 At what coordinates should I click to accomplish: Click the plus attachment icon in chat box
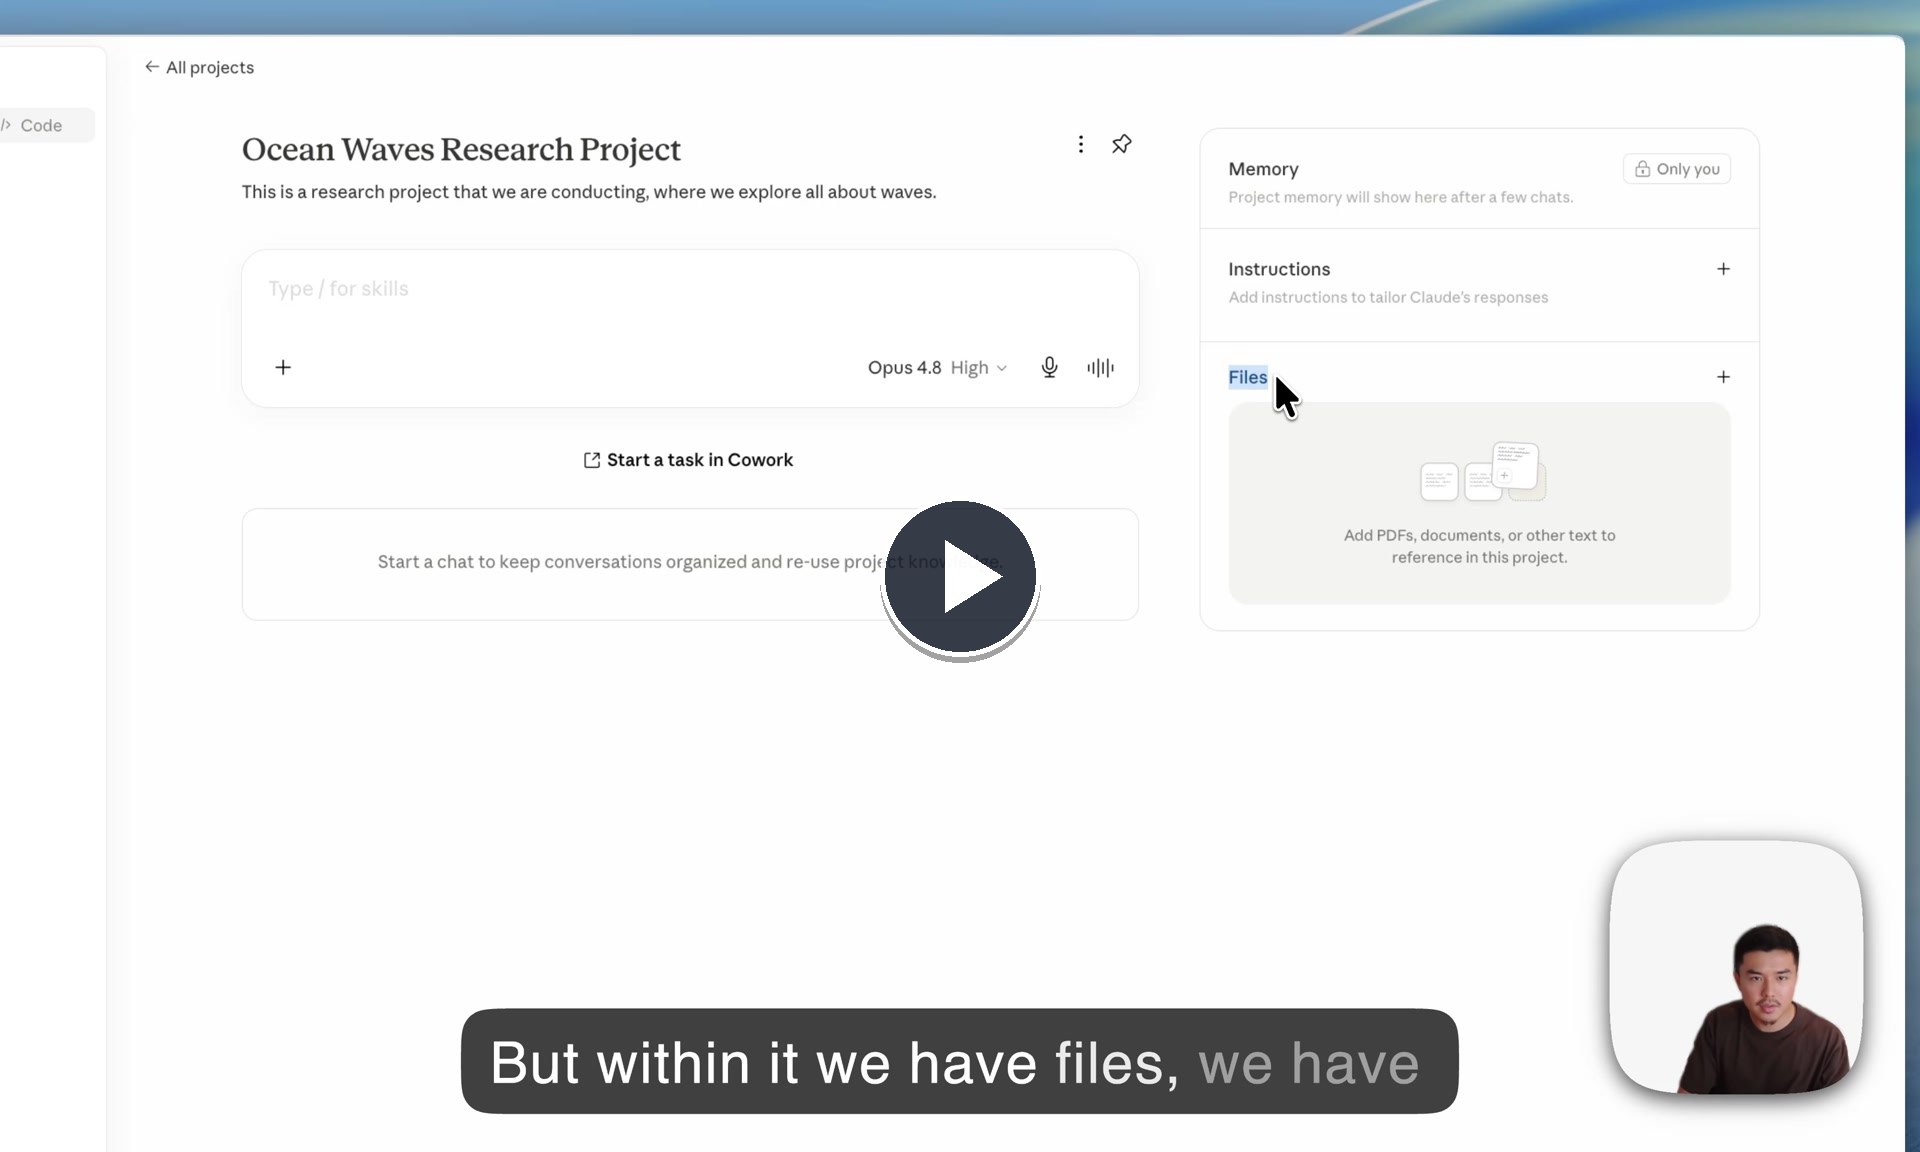283,368
